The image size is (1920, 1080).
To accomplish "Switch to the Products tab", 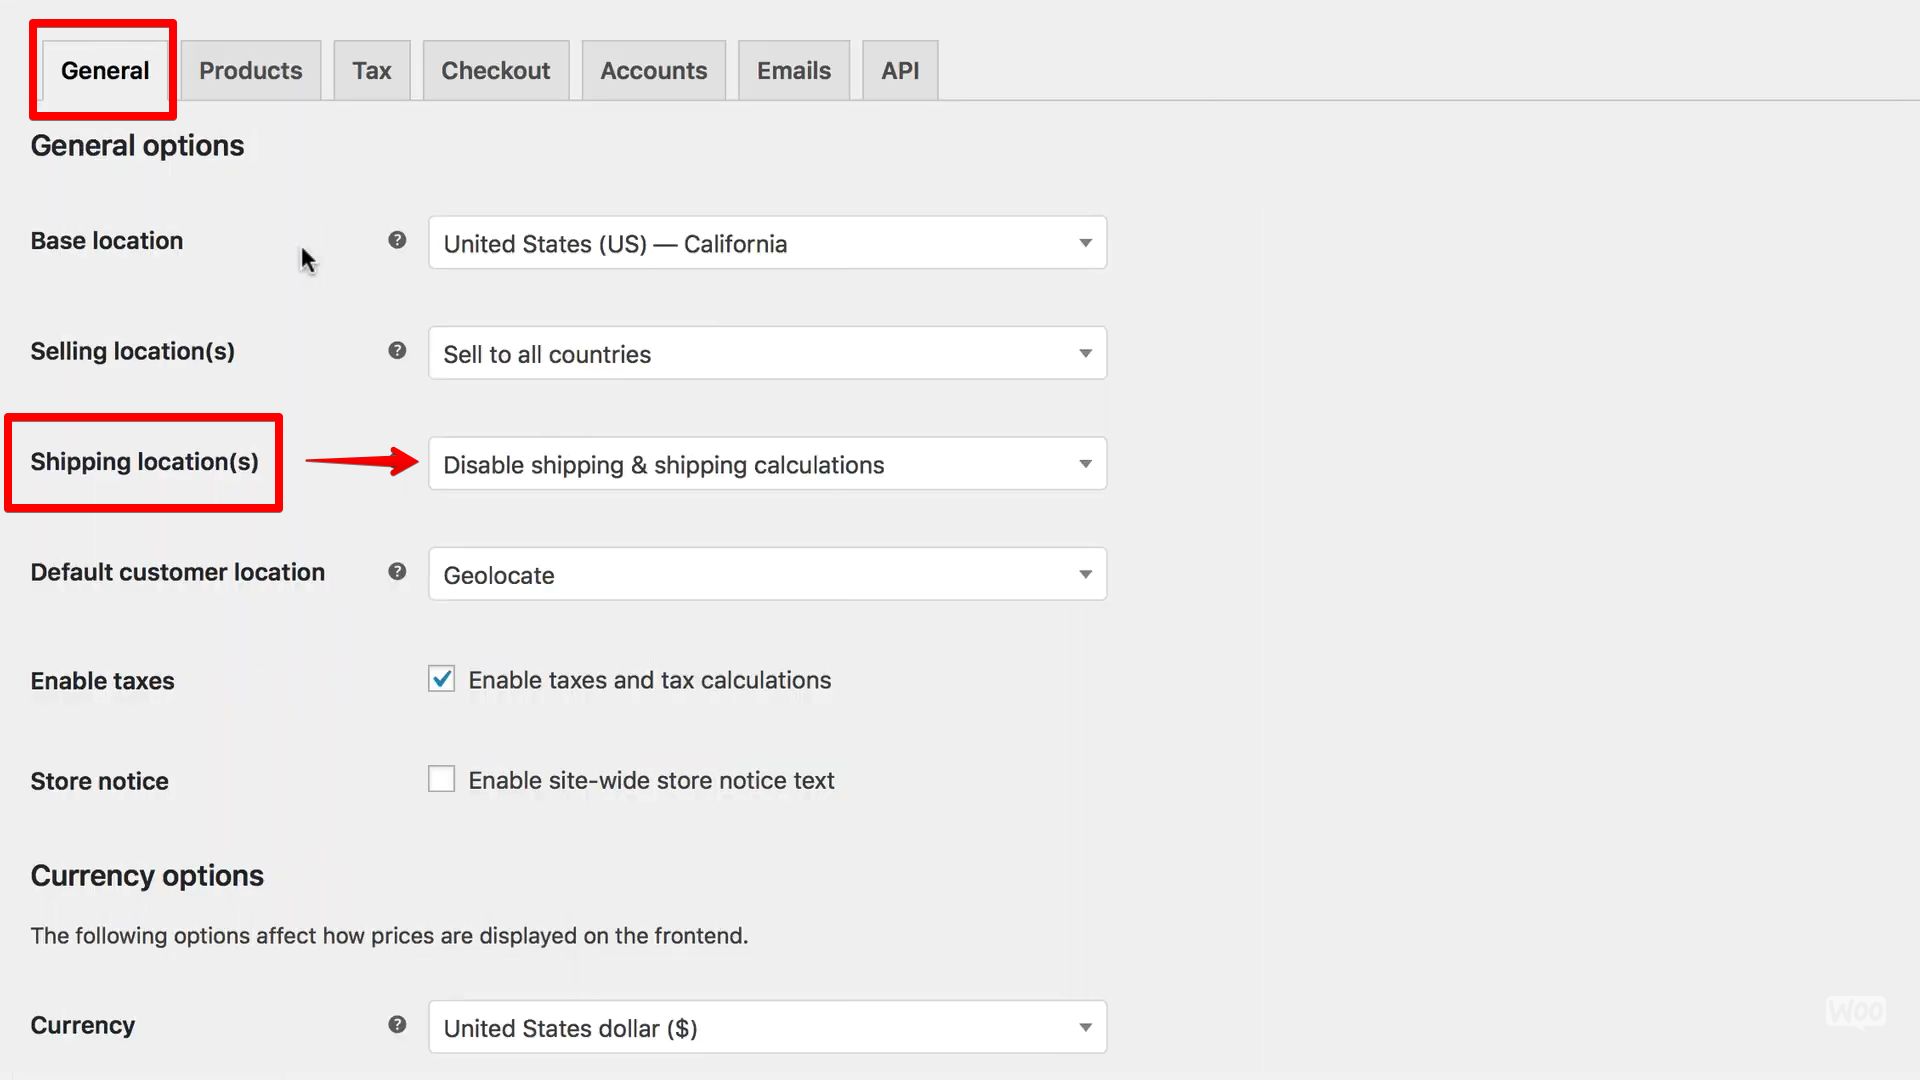I will coord(250,71).
